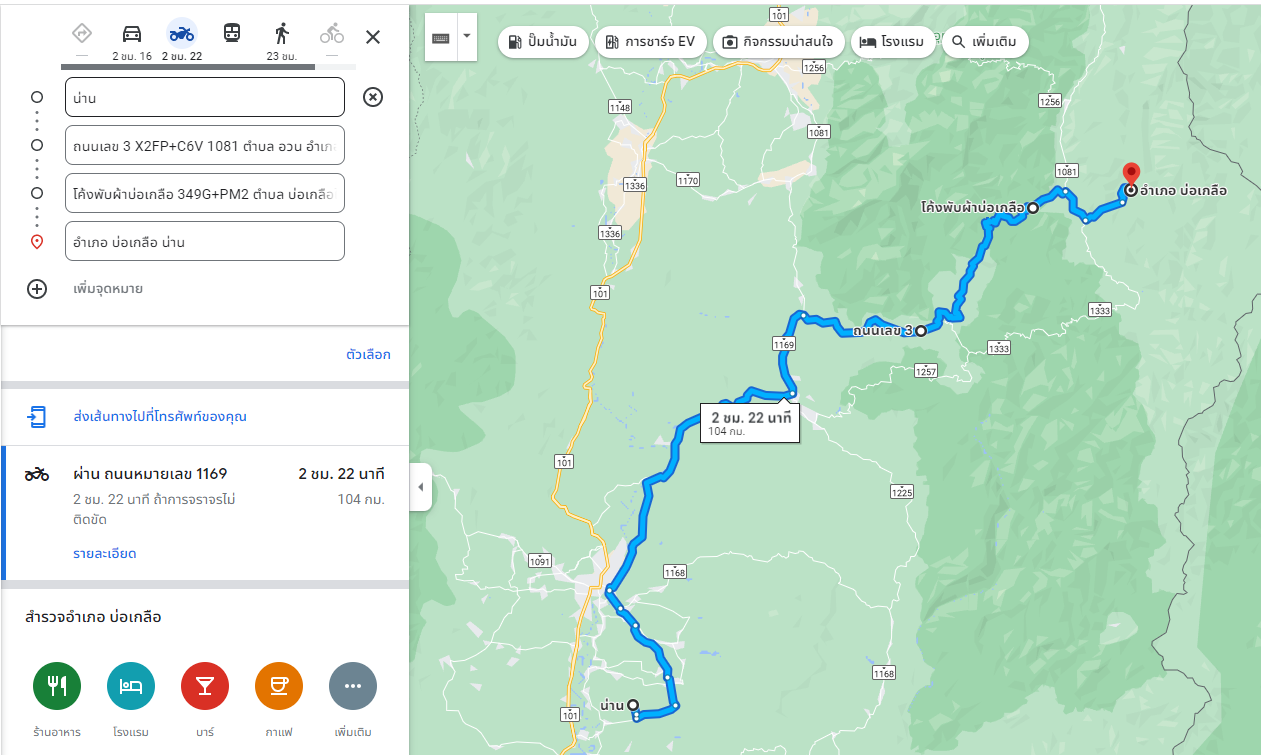Filter map by EV charging (การชาร์จ EV)
The height and width of the screenshot is (755, 1261).
(651, 42)
